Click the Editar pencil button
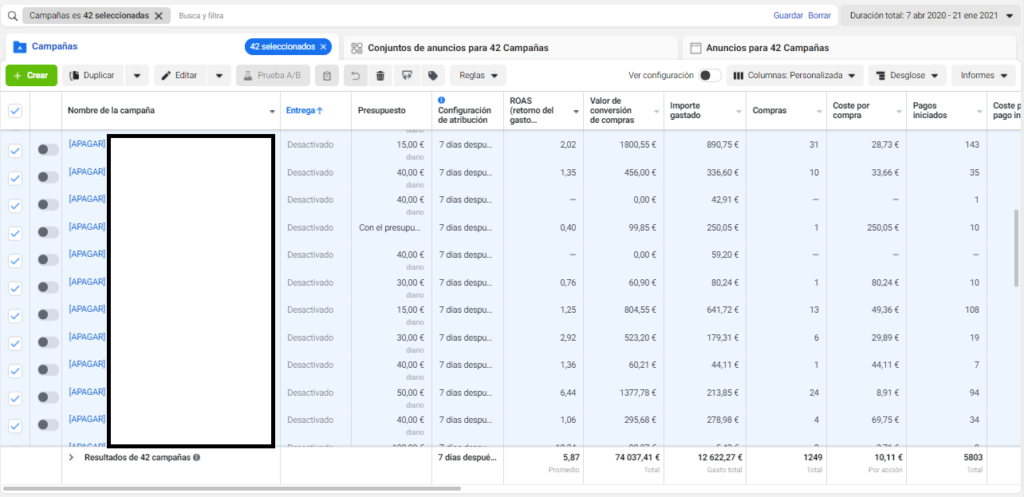This screenshot has height=497, width=1024. point(180,76)
